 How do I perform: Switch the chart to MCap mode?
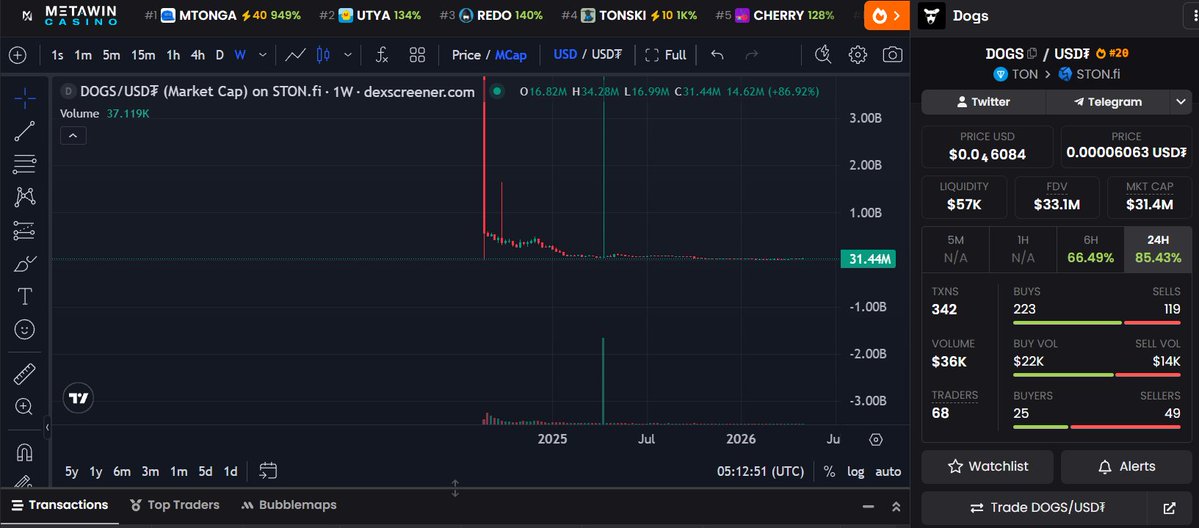coord(510,55)
